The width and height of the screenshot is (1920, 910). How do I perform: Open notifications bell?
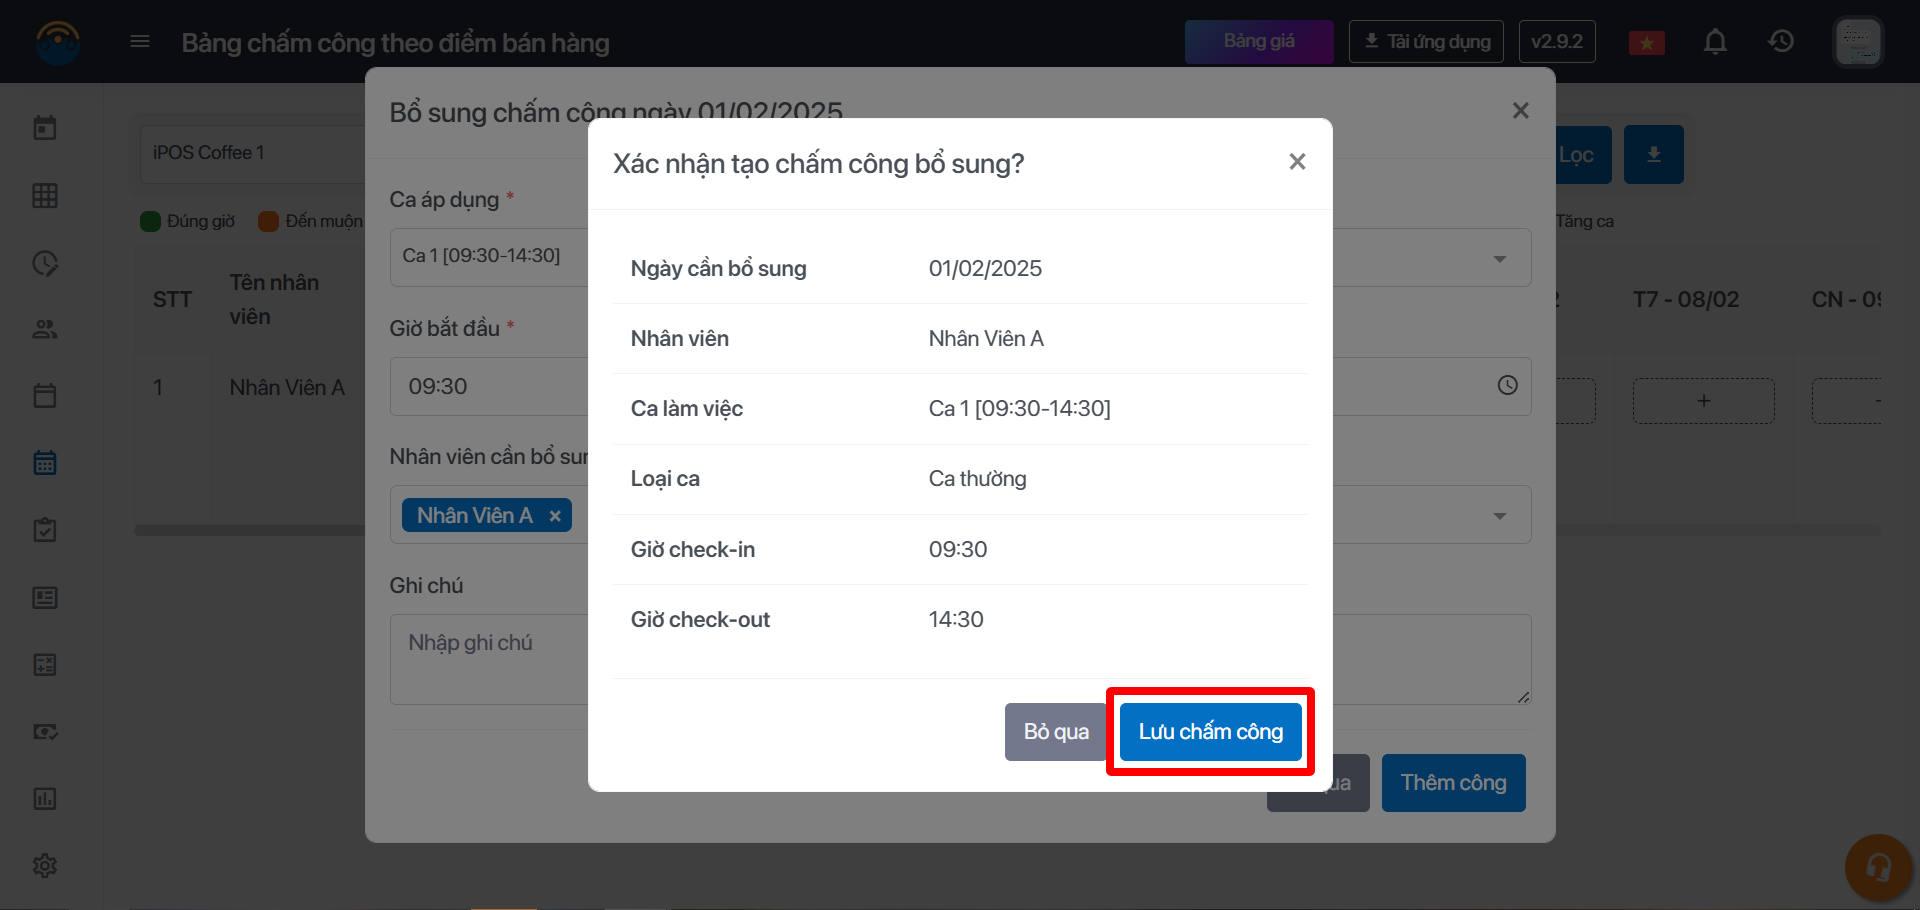[x=1715, y=42]
